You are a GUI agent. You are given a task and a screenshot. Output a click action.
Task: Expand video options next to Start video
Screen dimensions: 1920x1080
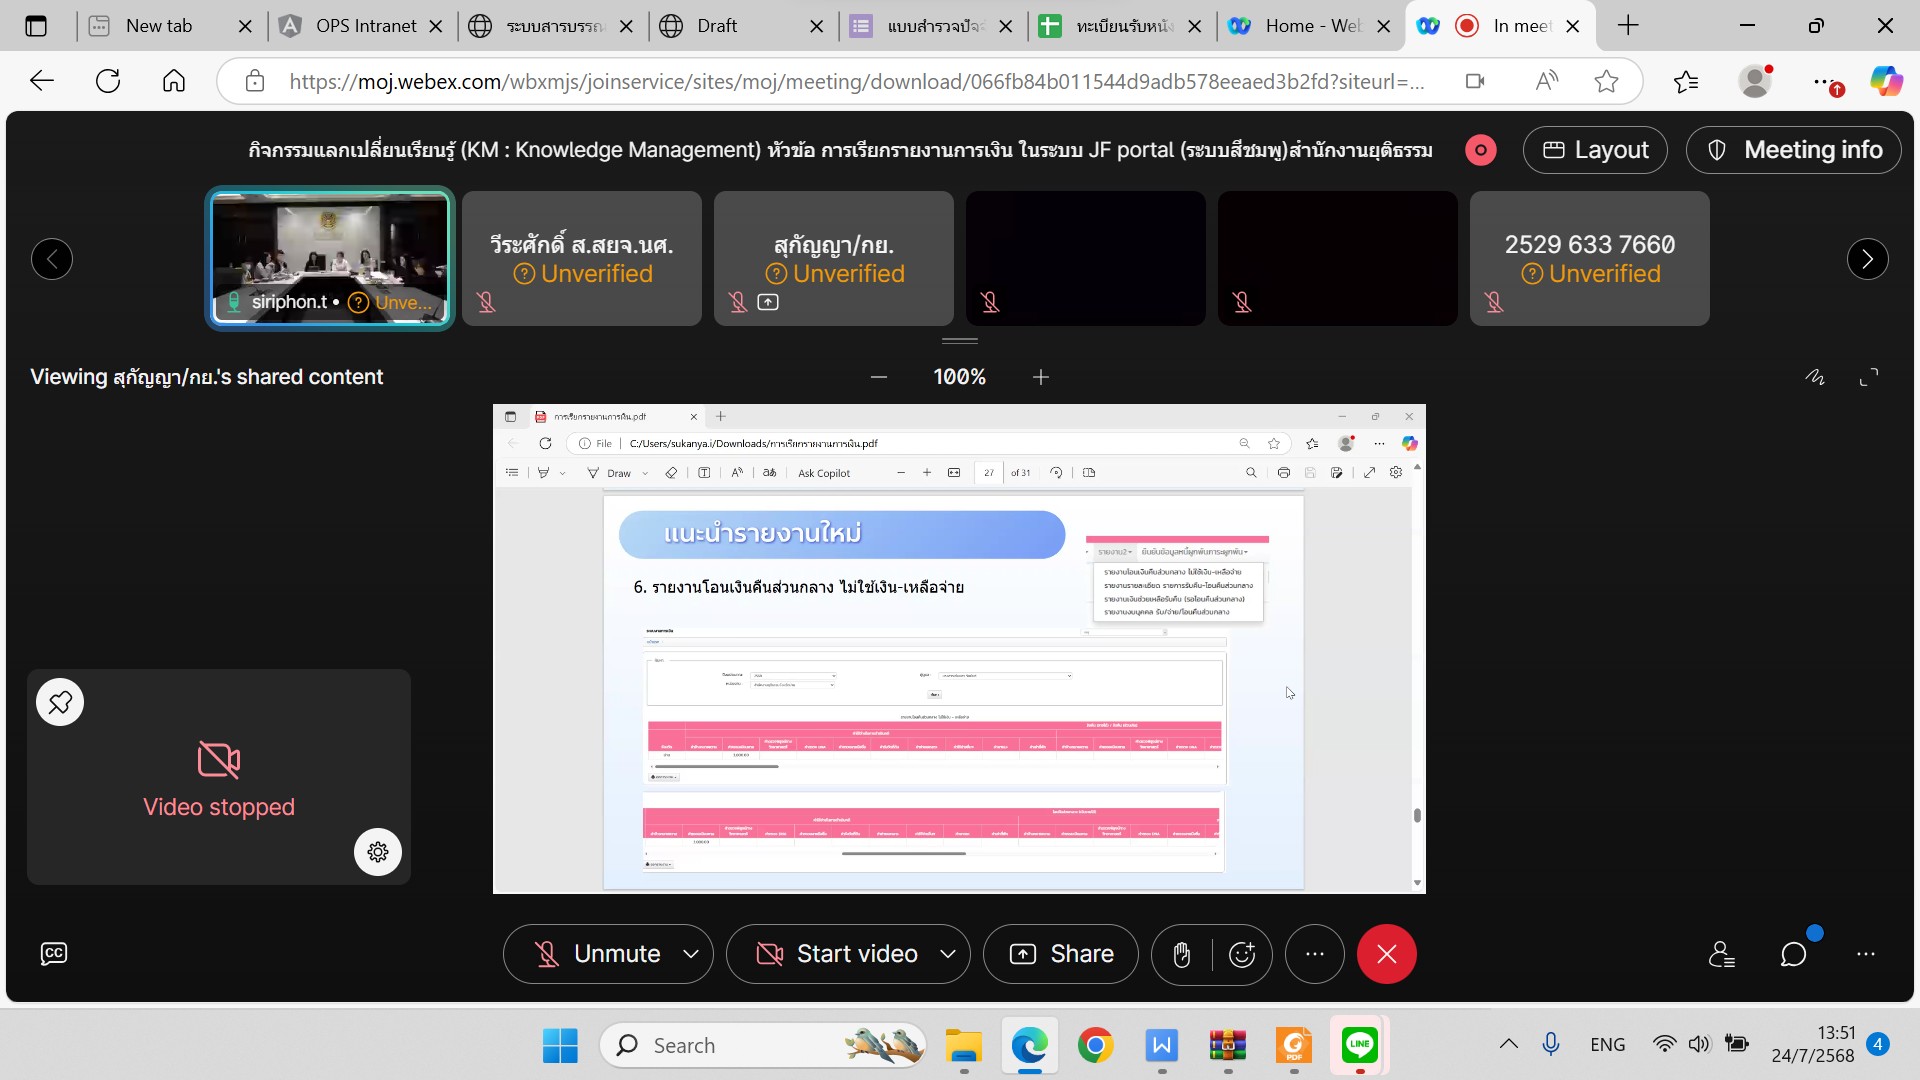pyautogui.click(x=948, y=954)
